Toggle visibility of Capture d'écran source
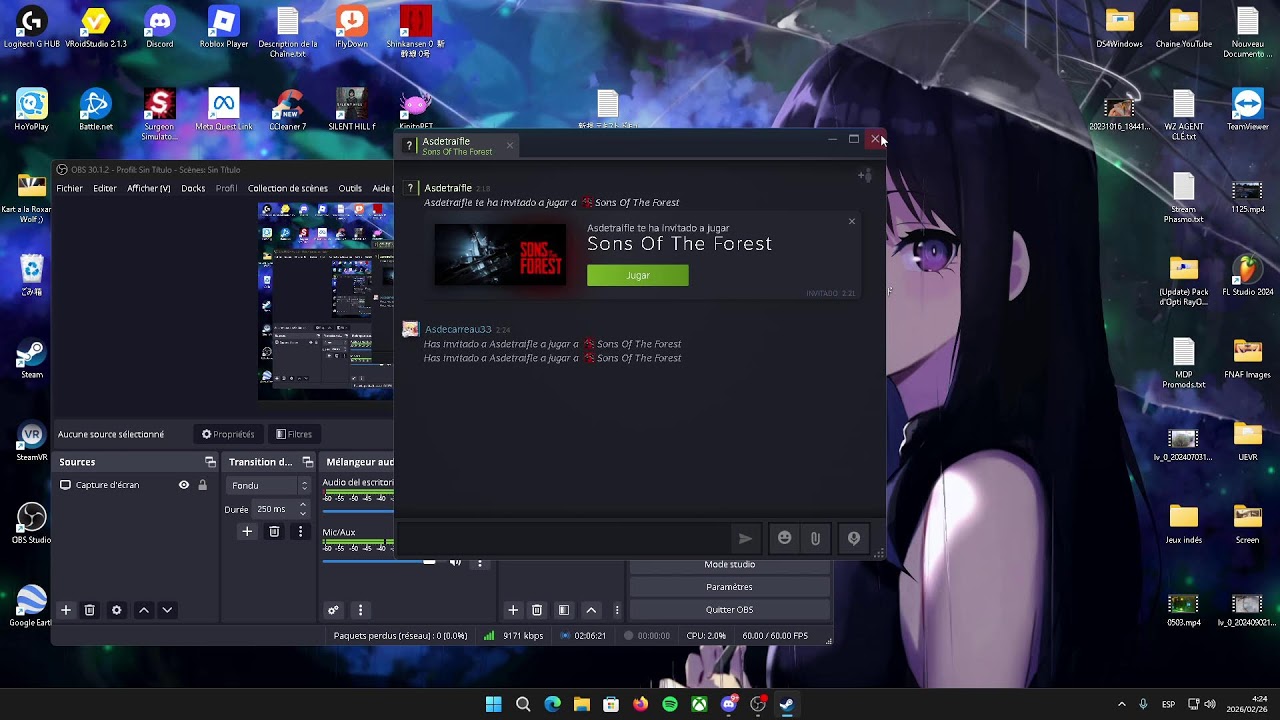The width and height of the screenshot is (1280, 720). 184,485
